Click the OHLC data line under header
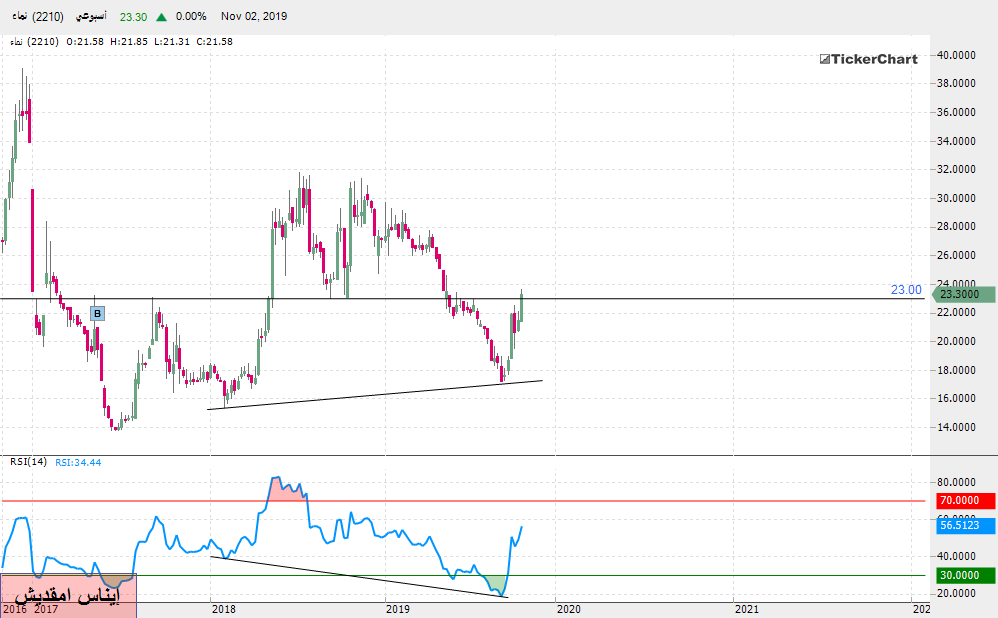Viewport: 998px width, 618px height. click(120, 41)
